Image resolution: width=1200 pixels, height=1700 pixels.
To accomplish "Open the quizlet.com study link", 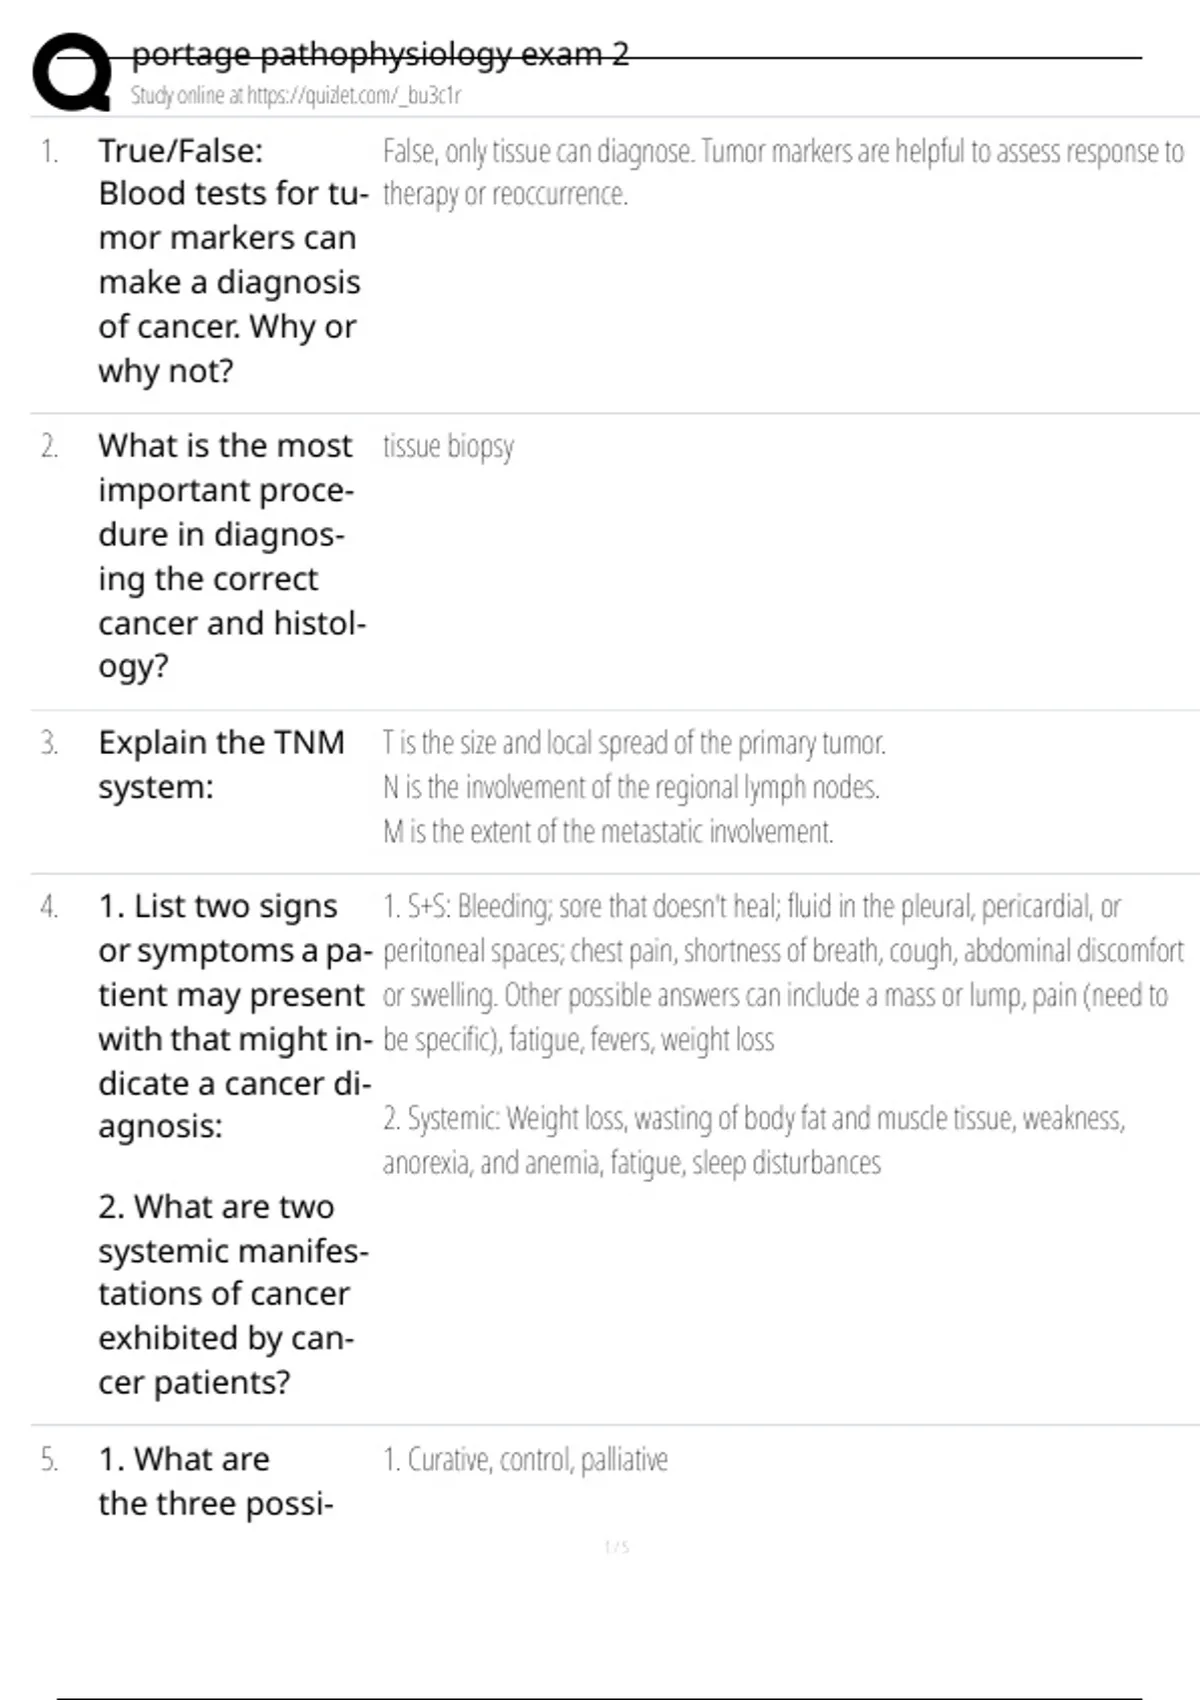I will (296, 95).
